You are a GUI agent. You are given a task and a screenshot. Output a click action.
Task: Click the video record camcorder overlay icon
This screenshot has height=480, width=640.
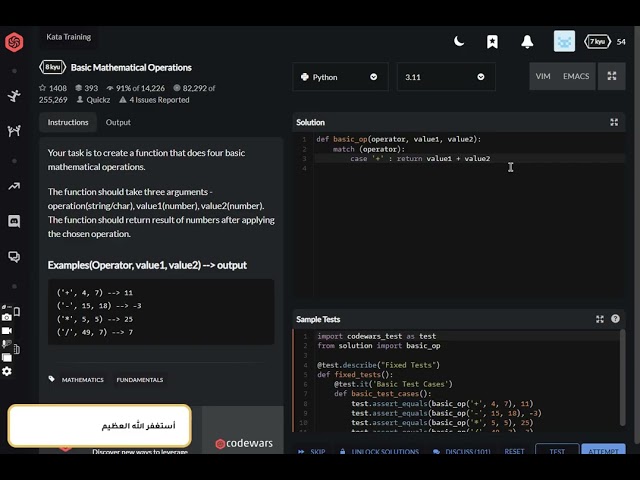click(7, 331)
